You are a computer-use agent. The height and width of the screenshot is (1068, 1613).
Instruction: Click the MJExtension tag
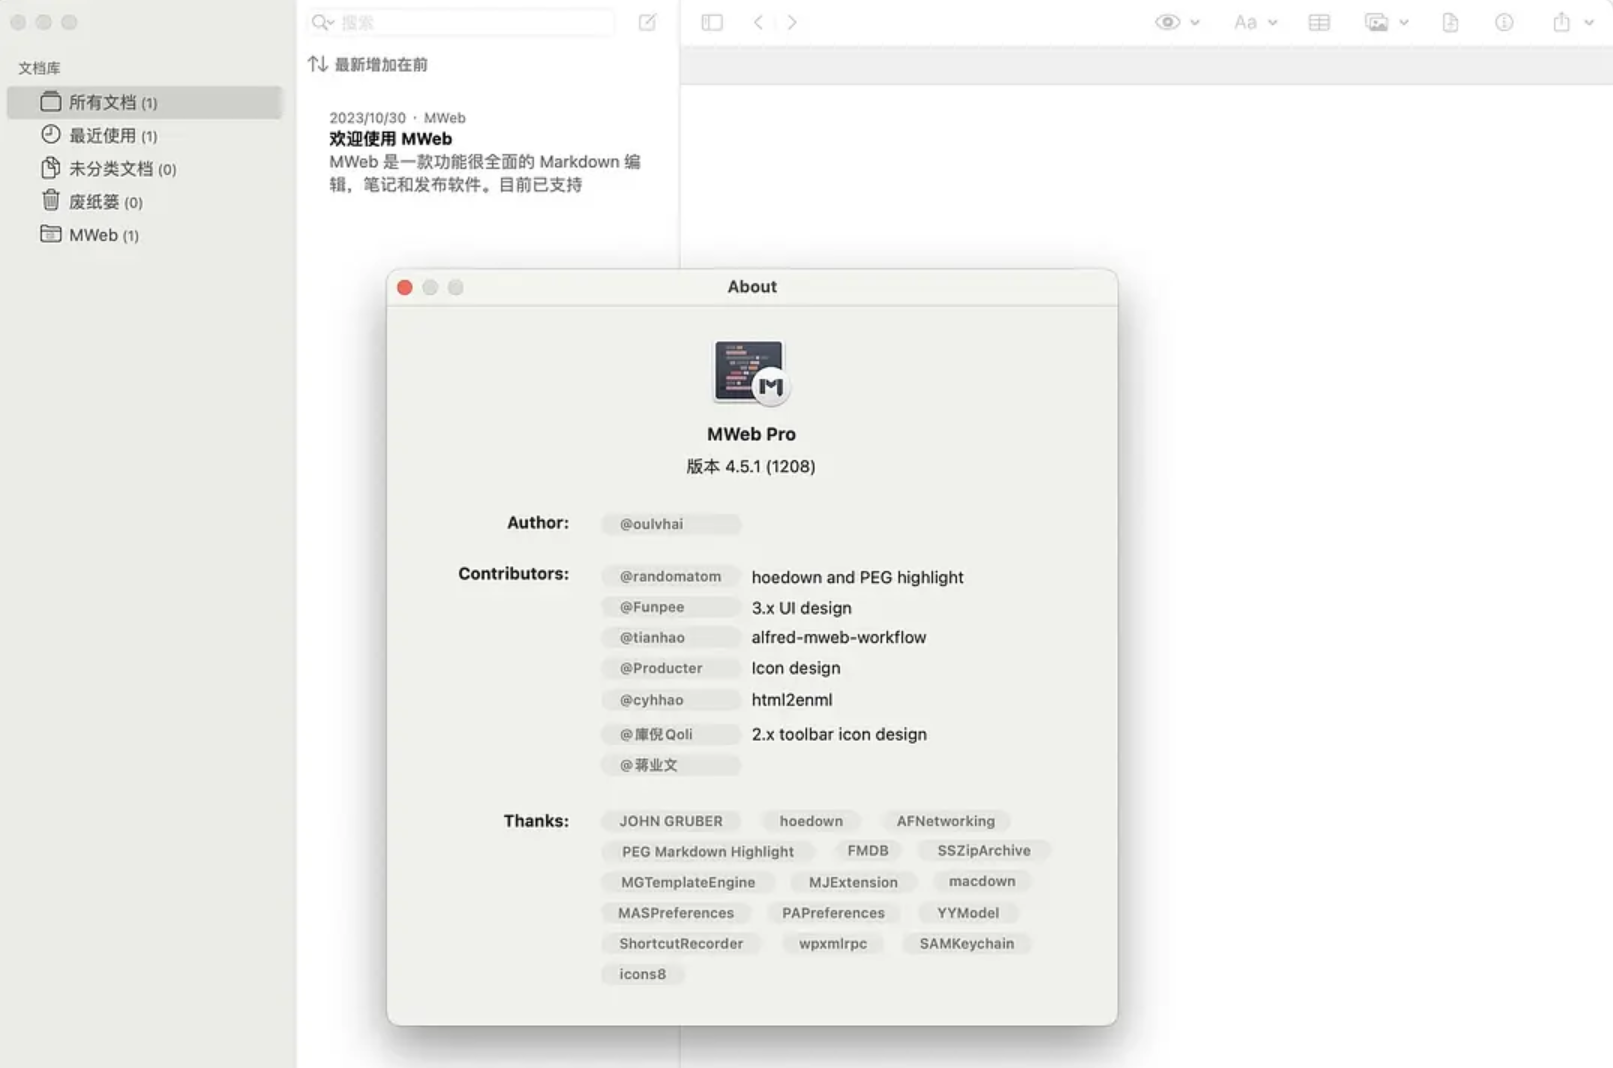click(853, 882)
